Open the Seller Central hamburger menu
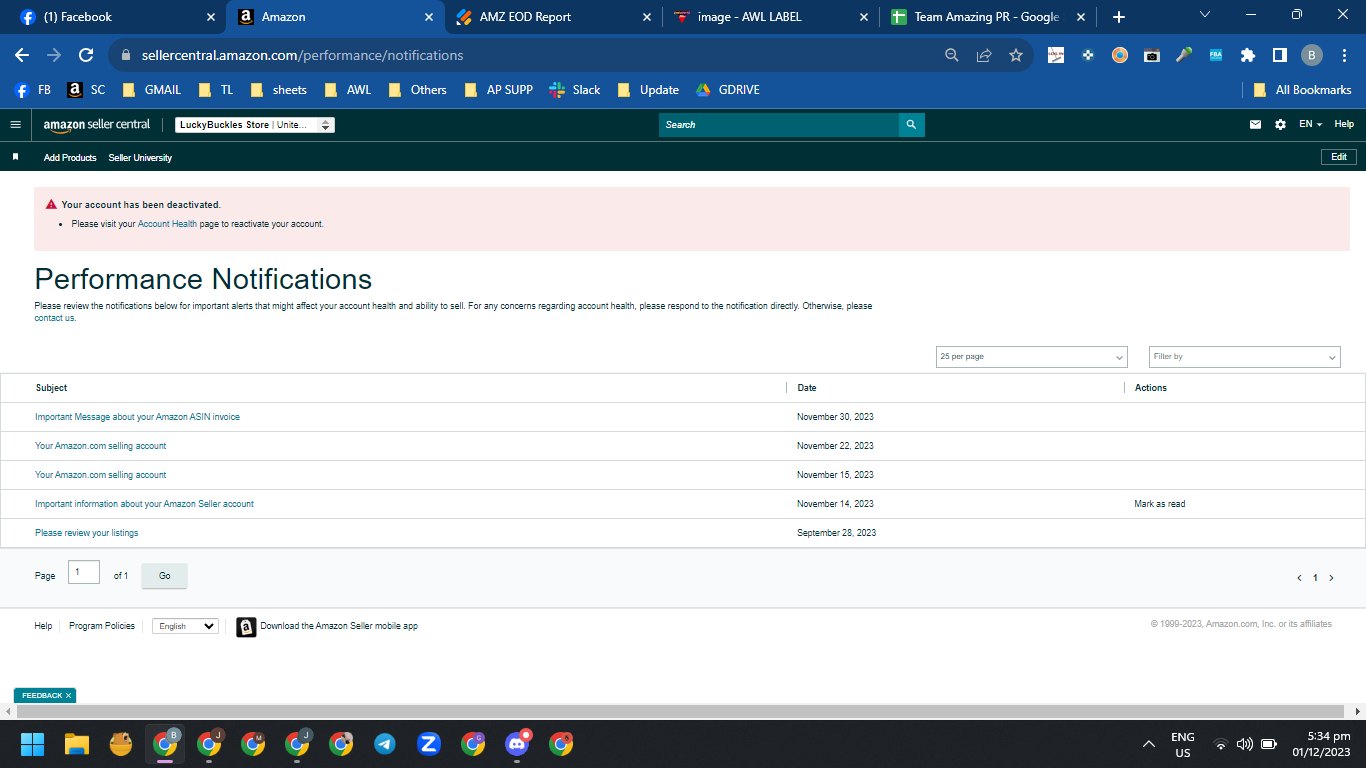The image size is (1366, 768). point(15,125)
